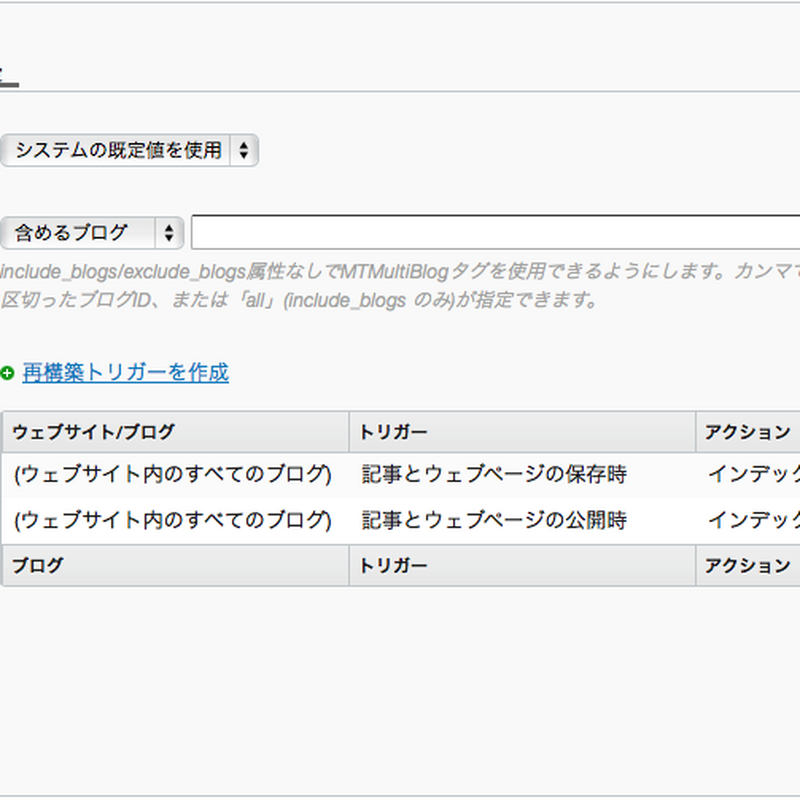
Task: Click the action cell in the 公開時 row
Action: pyautogui.click(x=752, y=521)
